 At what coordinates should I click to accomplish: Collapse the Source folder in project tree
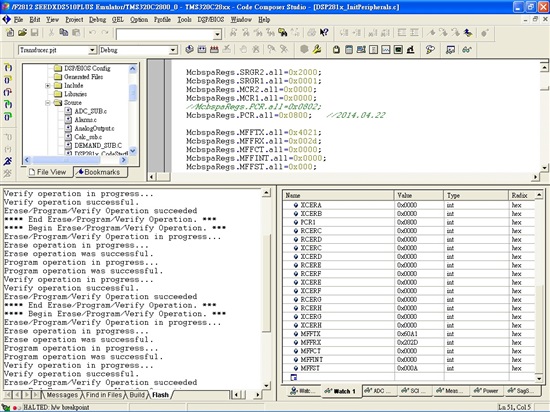tap(48, 103)
